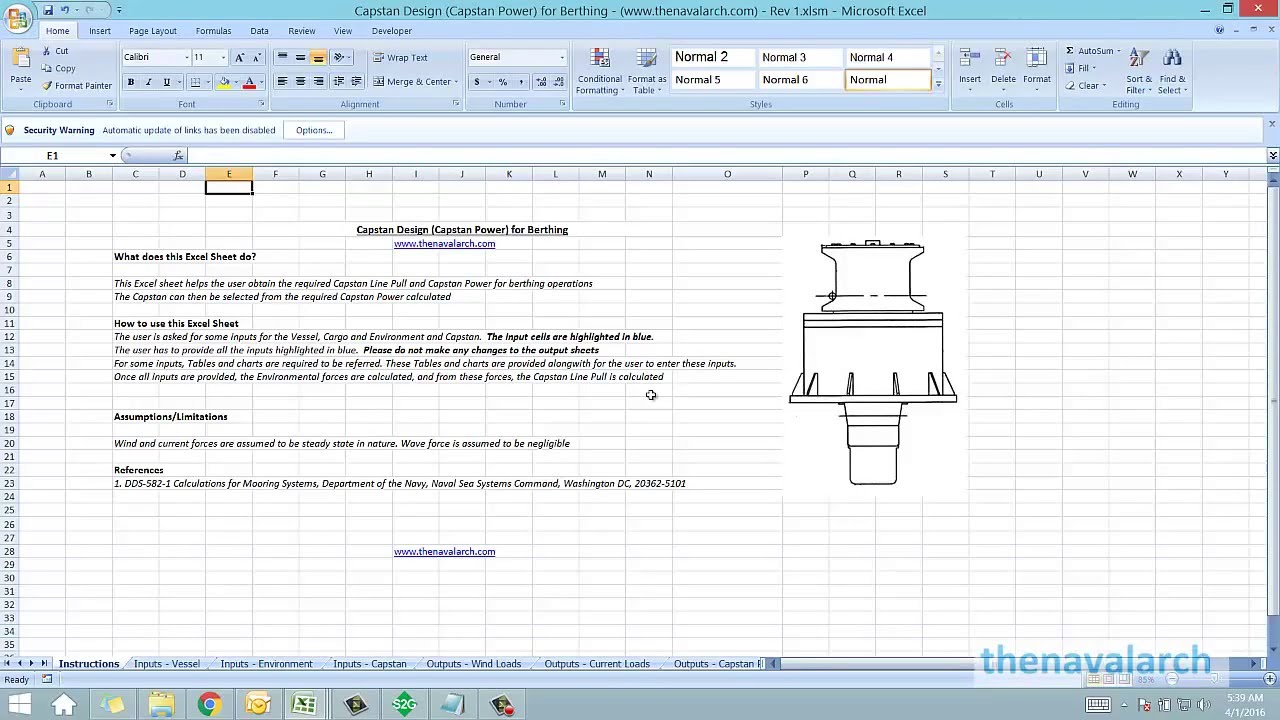
Task: Click the Decrease Font Size icon
Action: pyautogui.click(x=256, y=57)
